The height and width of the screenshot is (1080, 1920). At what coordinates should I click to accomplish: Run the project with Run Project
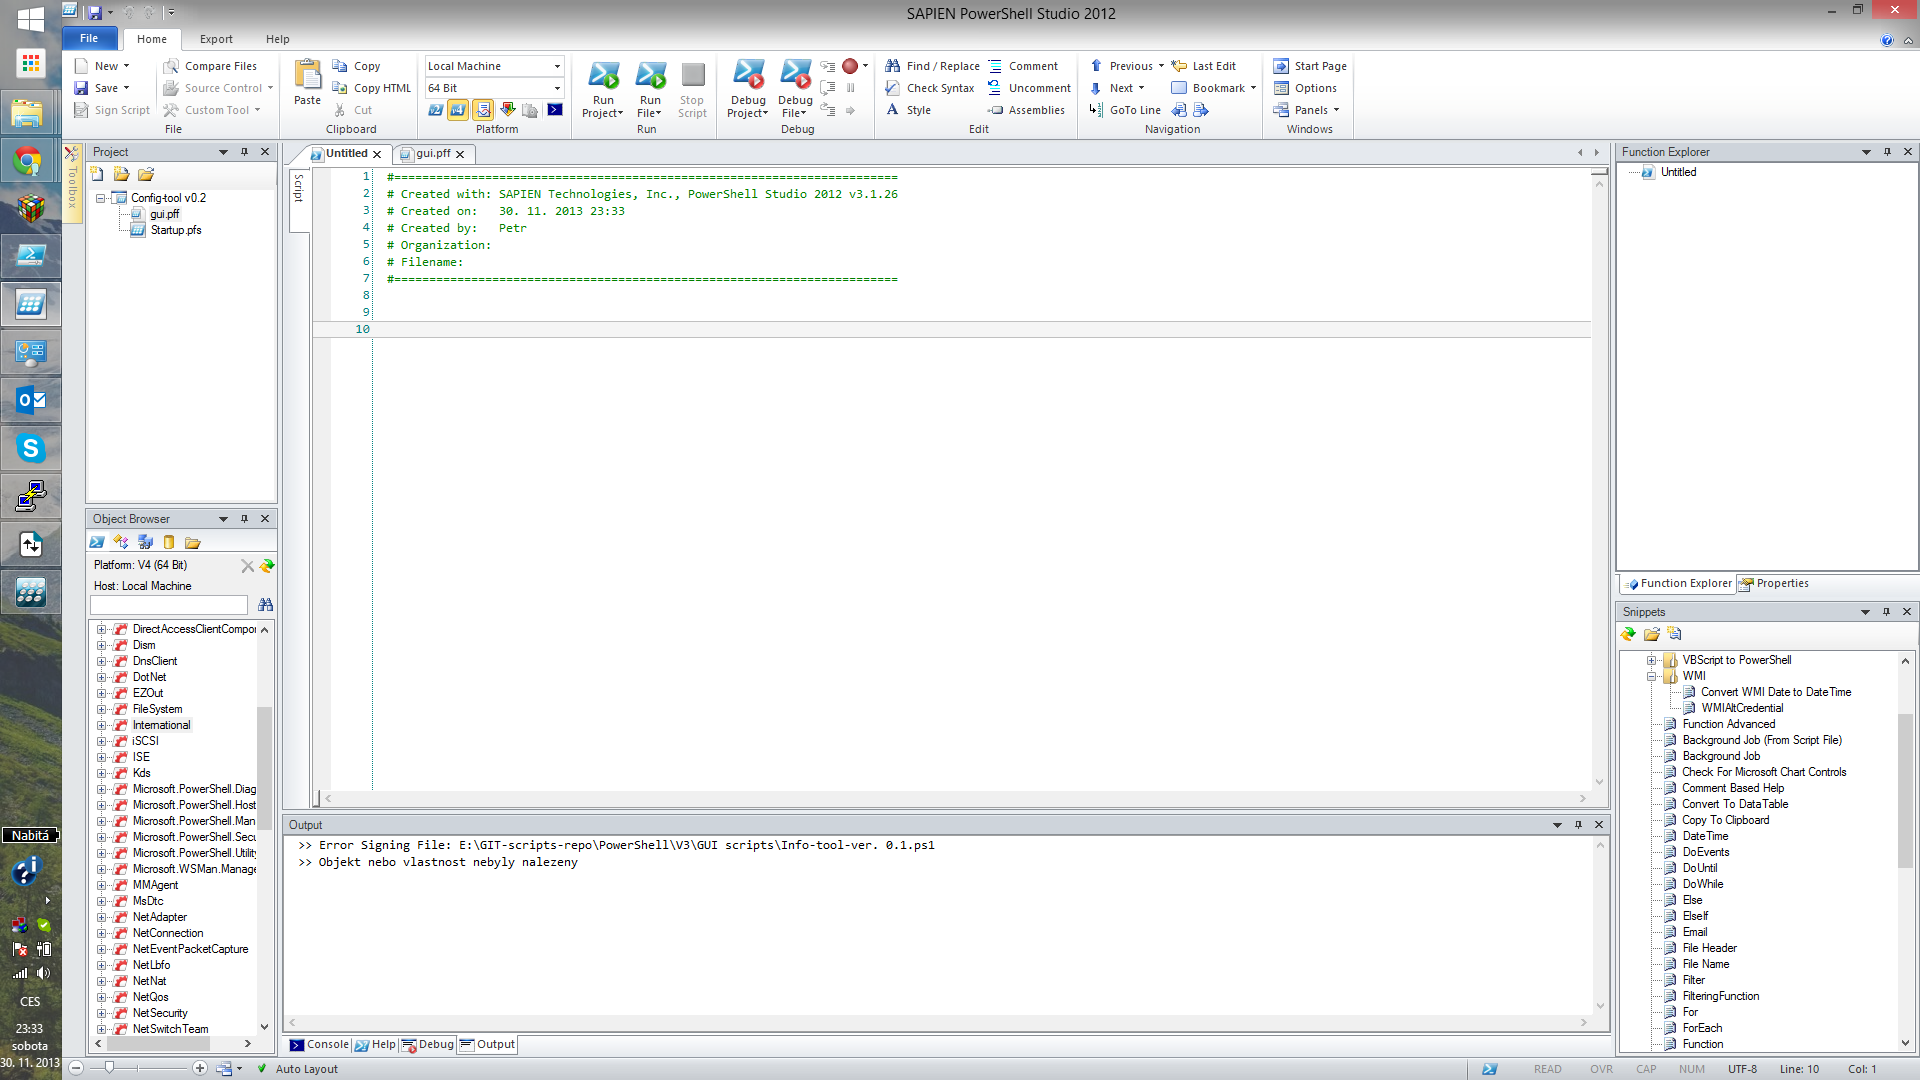click(x=603, y=89)
